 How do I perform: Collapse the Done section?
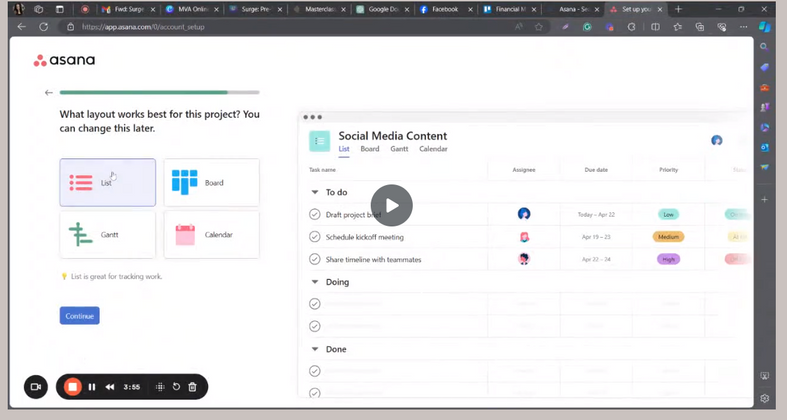(x=315, y=349)
